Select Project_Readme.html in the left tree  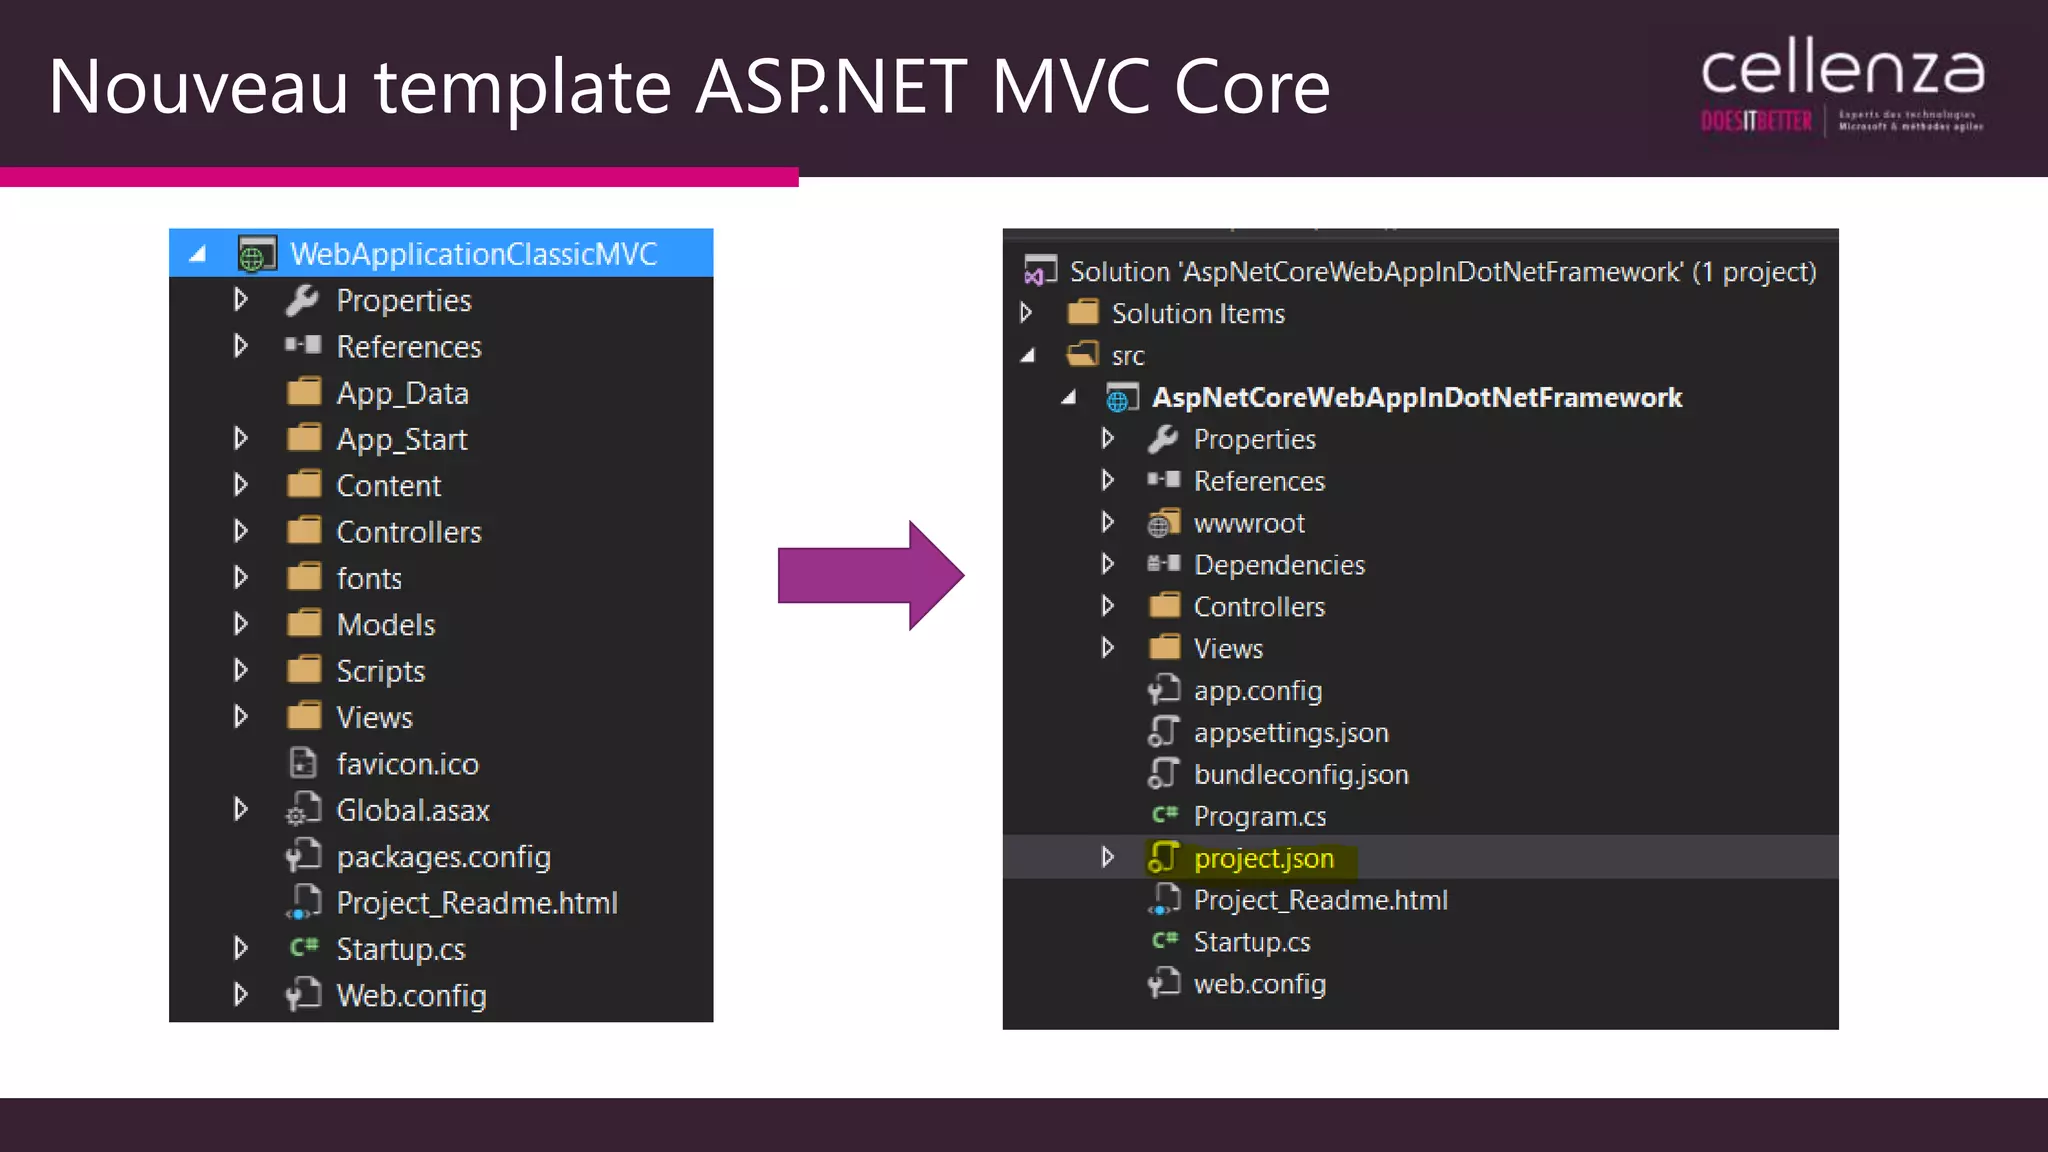pos(477,902)
